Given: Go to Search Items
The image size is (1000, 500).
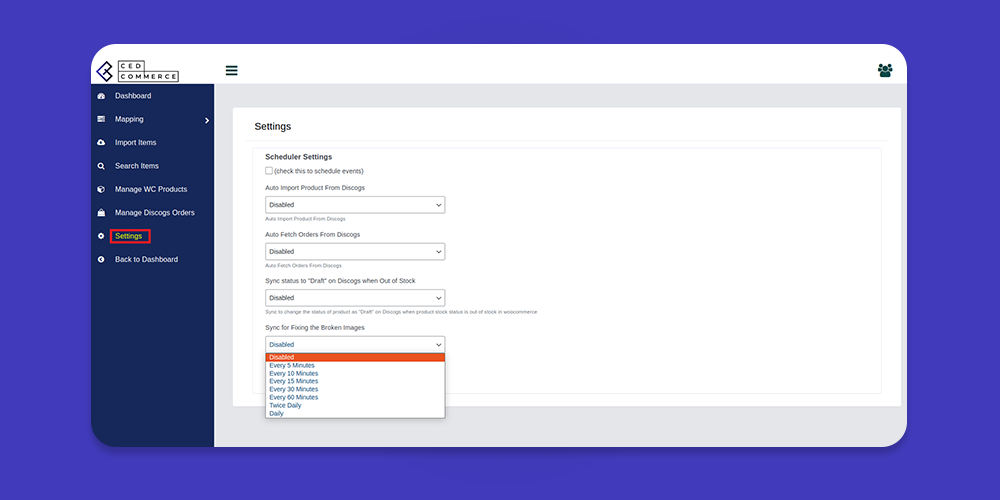Looking at the screenshot, I should tap(136, 166).
